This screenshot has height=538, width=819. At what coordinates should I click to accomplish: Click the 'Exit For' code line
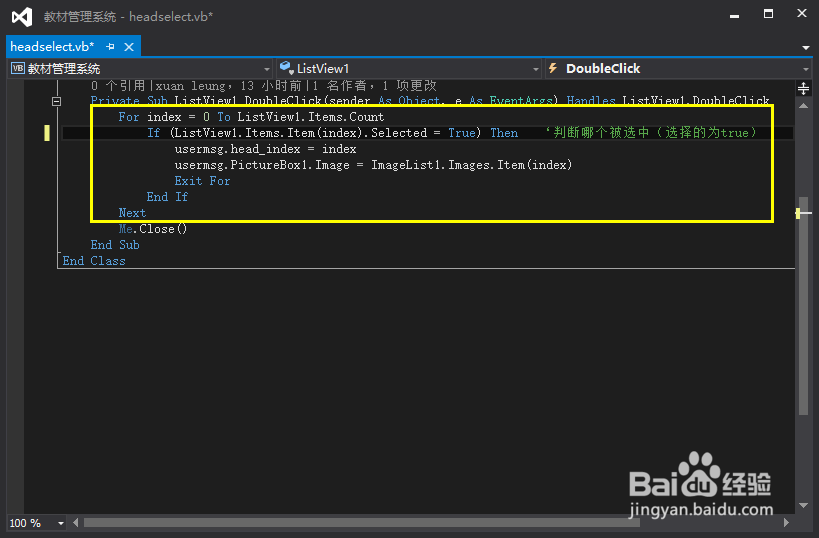(x=202, y=181)
